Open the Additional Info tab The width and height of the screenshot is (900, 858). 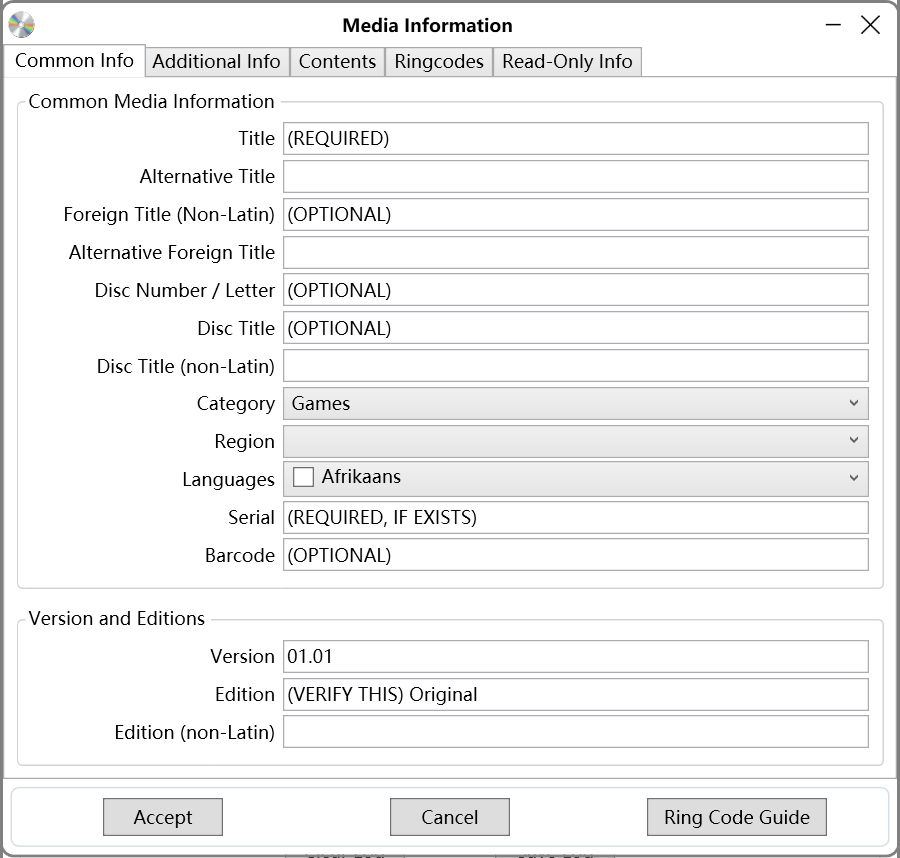pyautogui.click(x=216, y=61)
